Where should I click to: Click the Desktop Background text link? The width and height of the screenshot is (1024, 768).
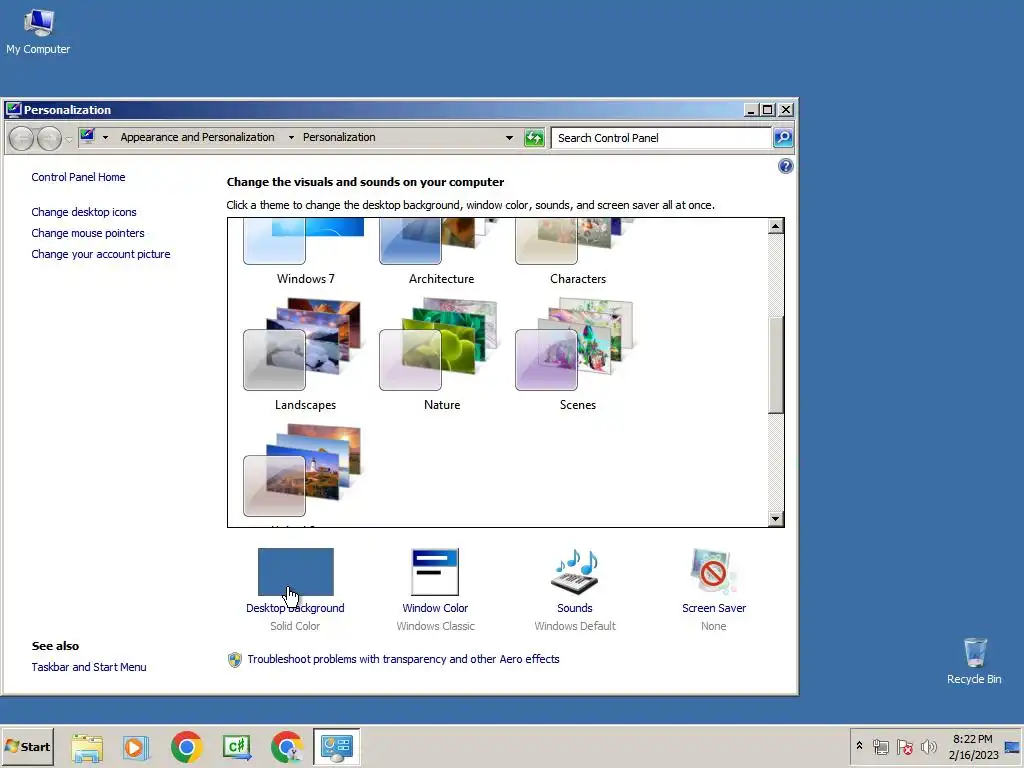295,608
